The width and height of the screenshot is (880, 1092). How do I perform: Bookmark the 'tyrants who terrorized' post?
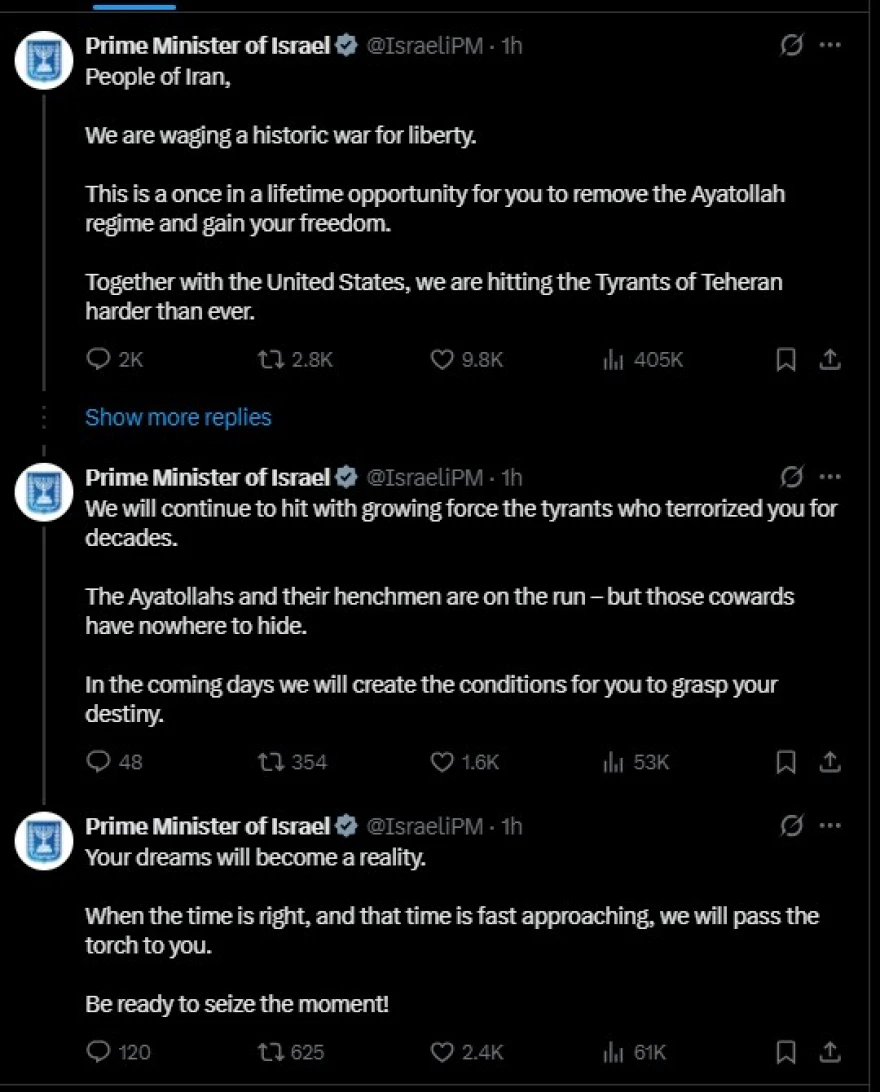tap(786, 762)
